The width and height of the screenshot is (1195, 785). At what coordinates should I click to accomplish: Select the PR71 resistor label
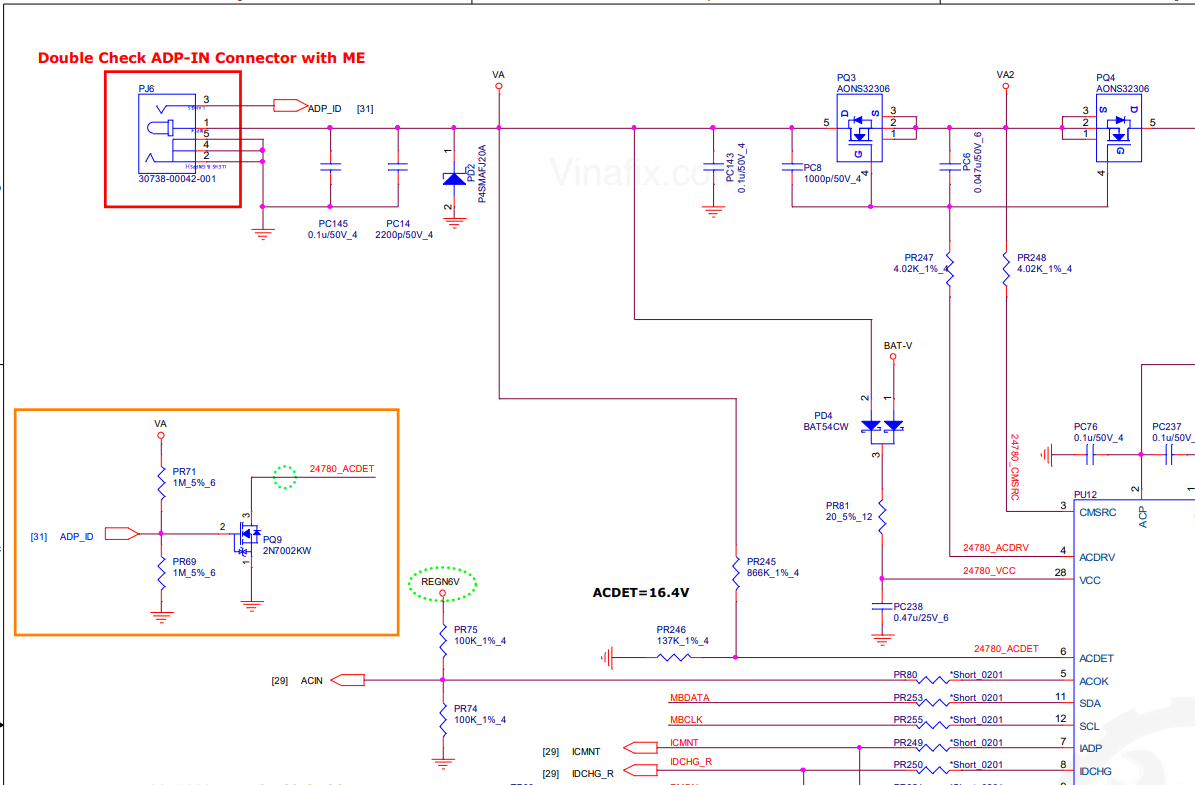184,472
